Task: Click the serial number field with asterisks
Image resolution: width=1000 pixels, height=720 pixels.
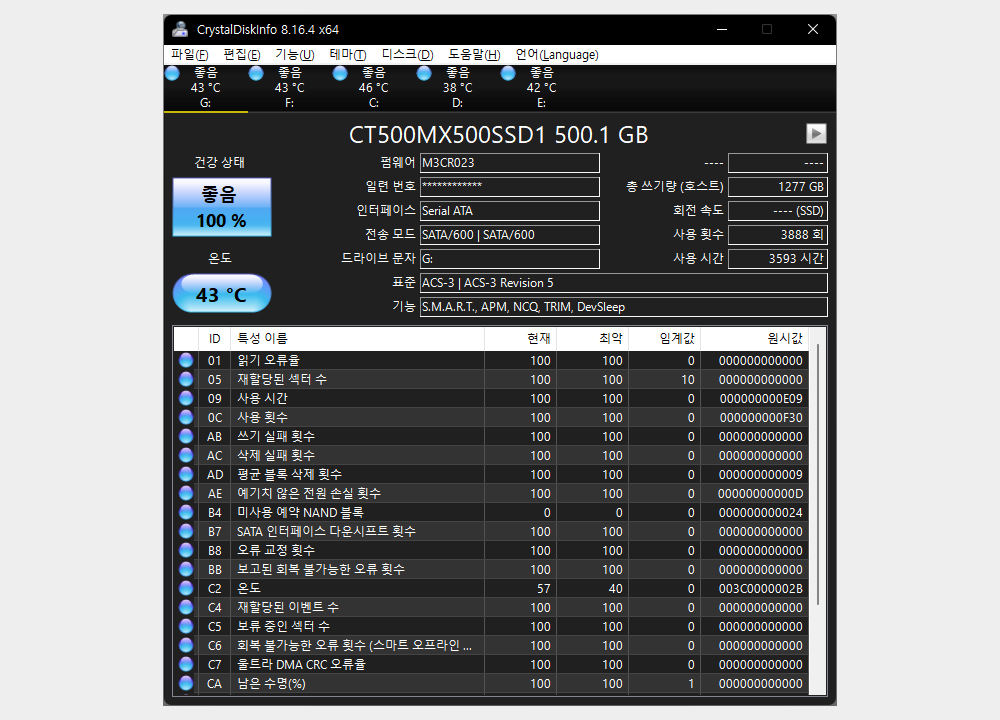Action: click(x=510, y=187)
